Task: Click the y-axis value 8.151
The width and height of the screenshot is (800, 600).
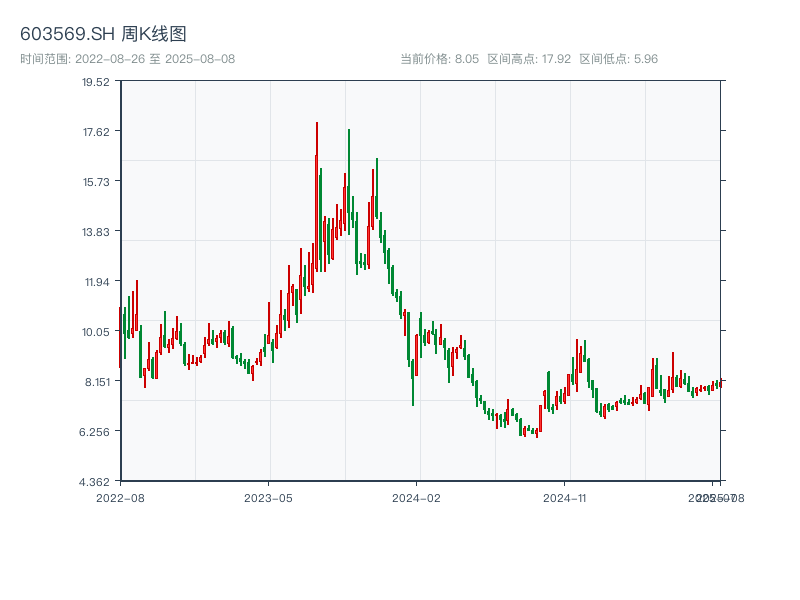Action: point(97,382)
